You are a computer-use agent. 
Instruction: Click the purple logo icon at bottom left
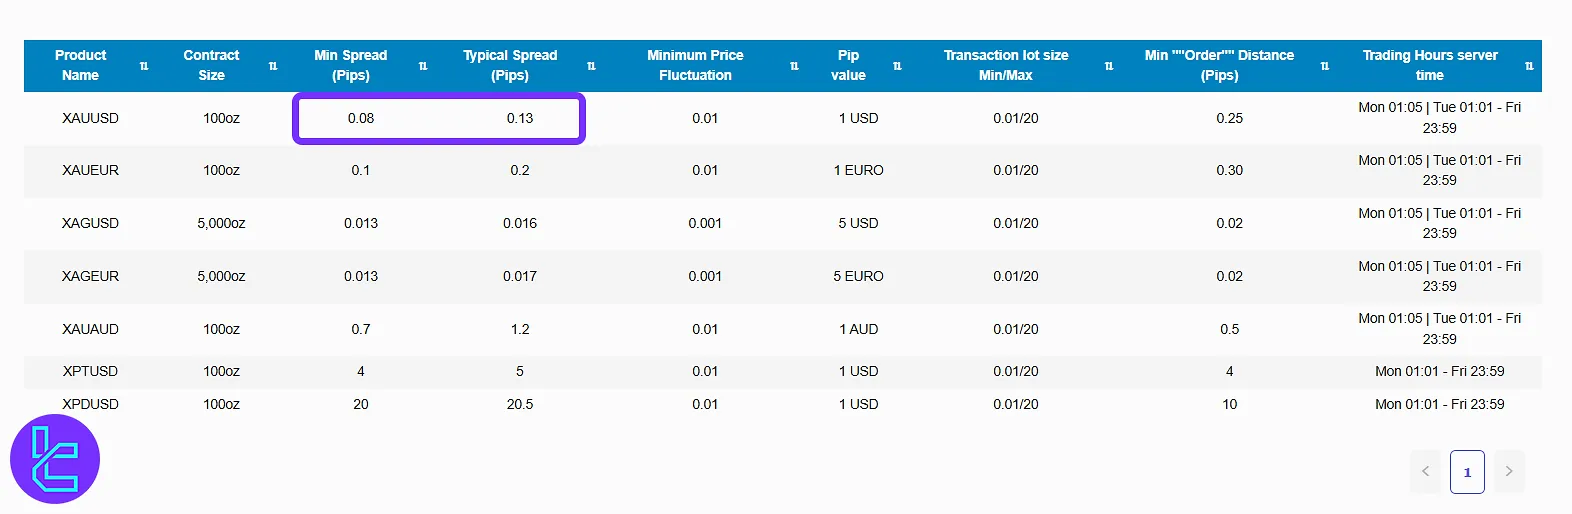point(55,459)
